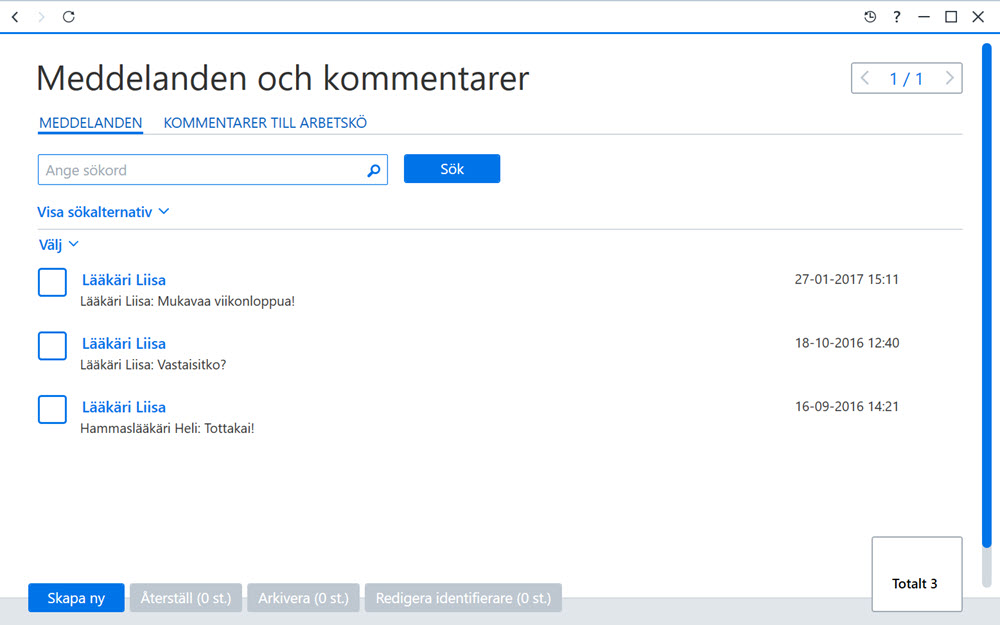Tick checkbox for Vastaisitko message
The image size is (1000, 625).
[x=52, y=346]
